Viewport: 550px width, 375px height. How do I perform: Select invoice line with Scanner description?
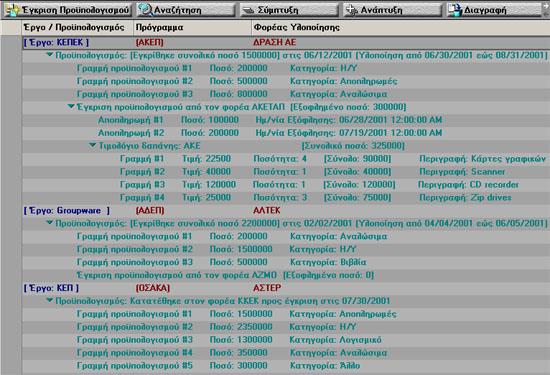286,172
